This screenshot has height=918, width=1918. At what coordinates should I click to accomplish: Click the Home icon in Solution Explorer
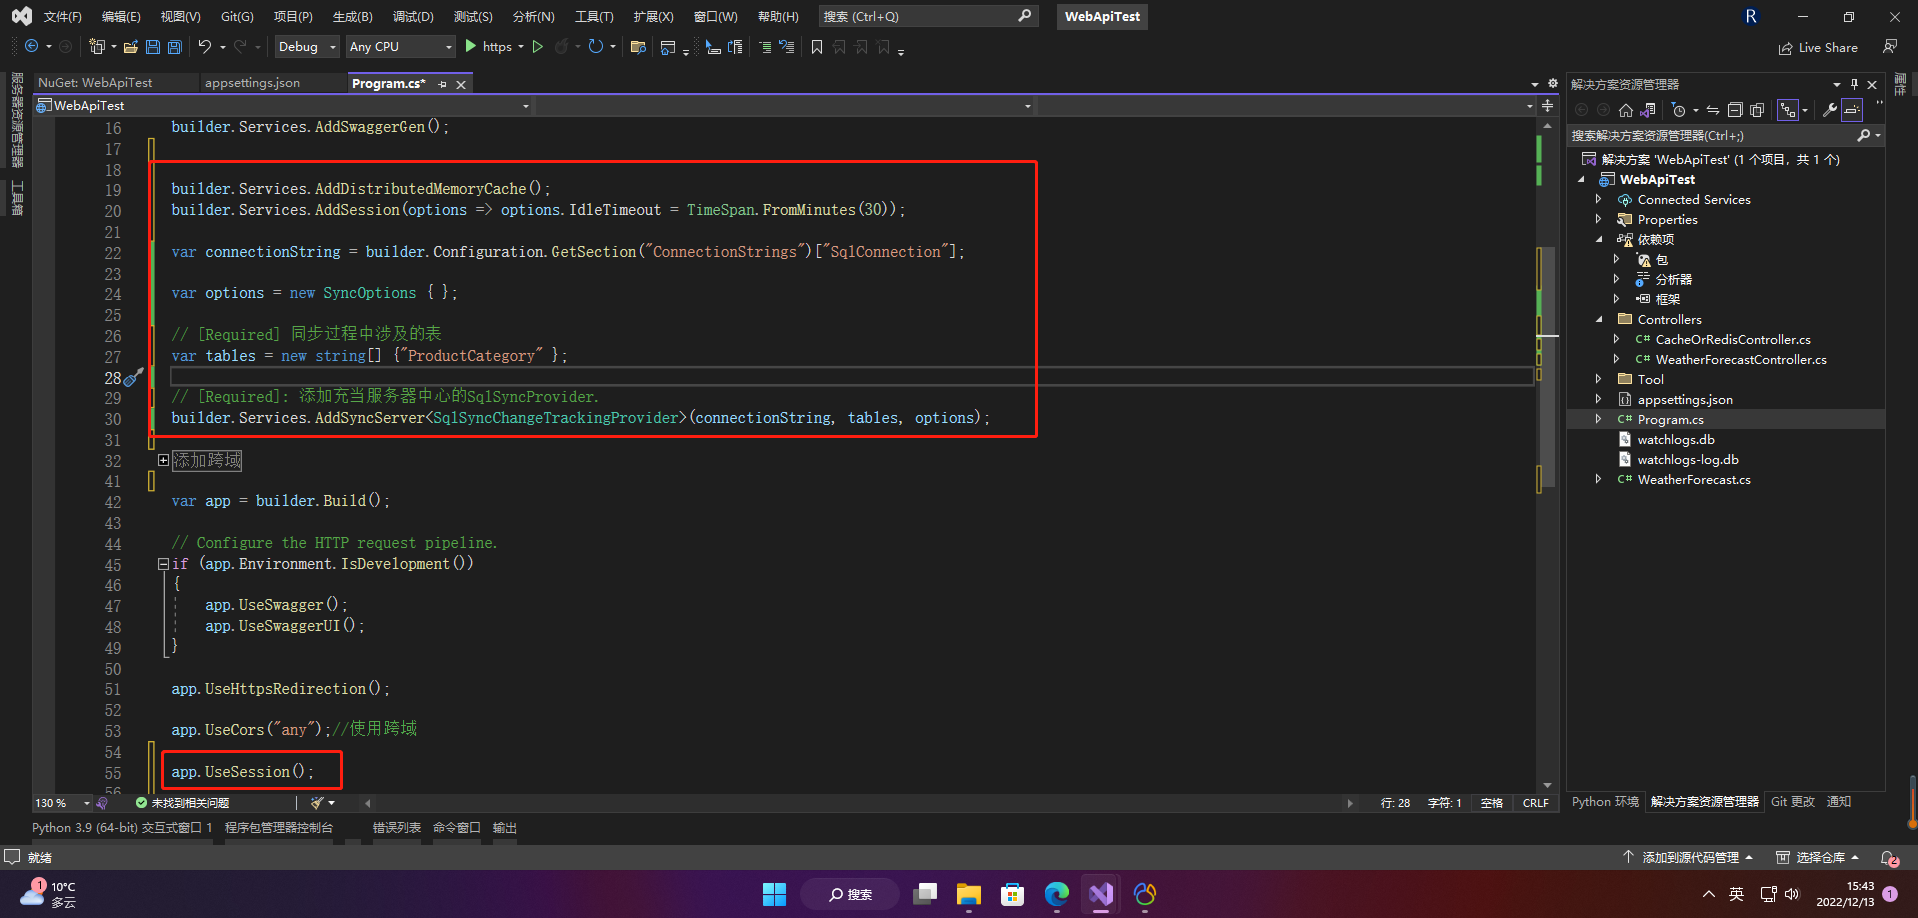pos(1626,110)
